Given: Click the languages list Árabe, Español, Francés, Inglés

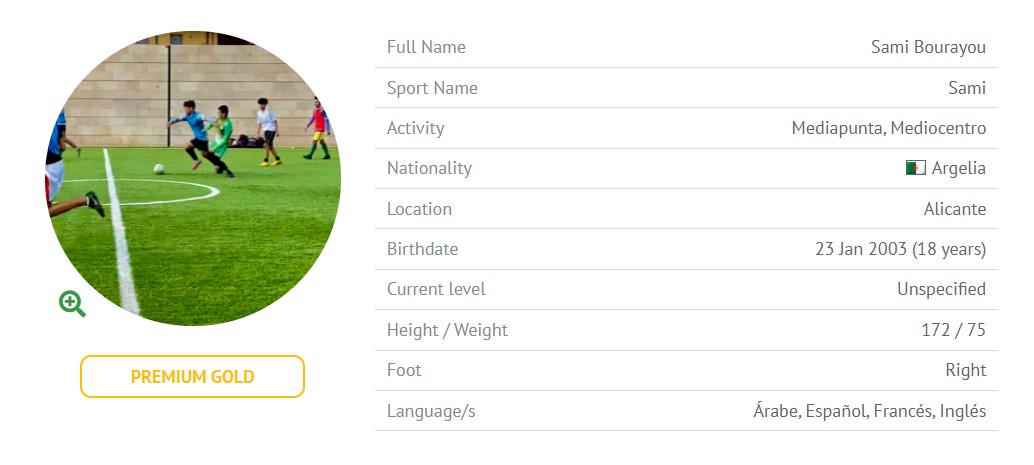Looking at the screenshot, I should pos(869,411).
